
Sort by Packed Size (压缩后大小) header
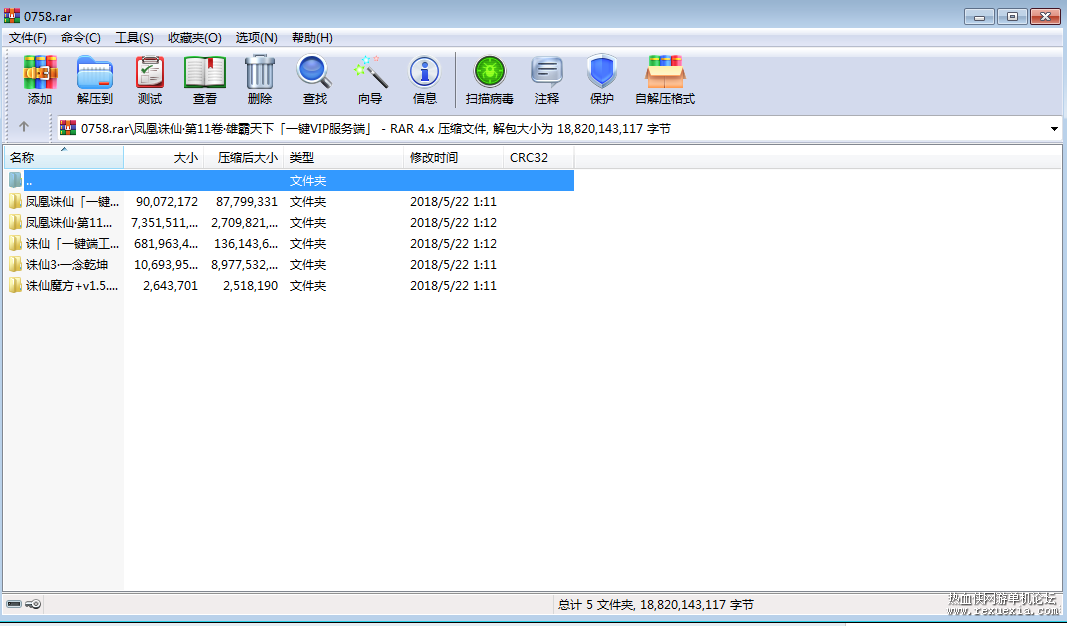244,158
